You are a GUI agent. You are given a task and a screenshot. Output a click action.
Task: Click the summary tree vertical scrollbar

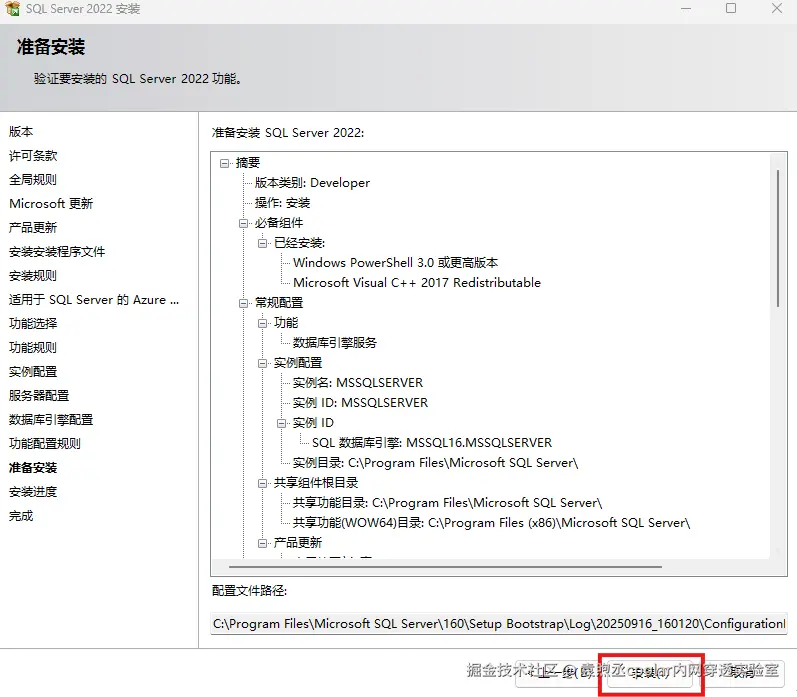[778, 239]
